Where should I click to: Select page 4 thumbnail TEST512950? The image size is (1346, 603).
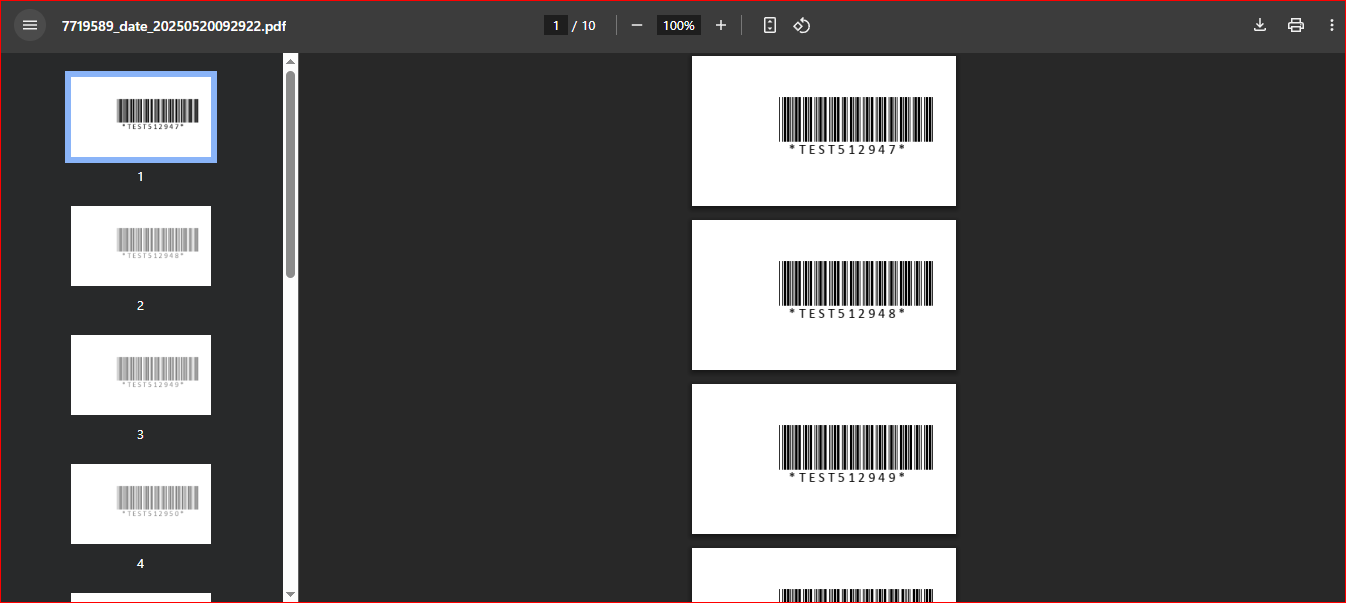(141, 504)
